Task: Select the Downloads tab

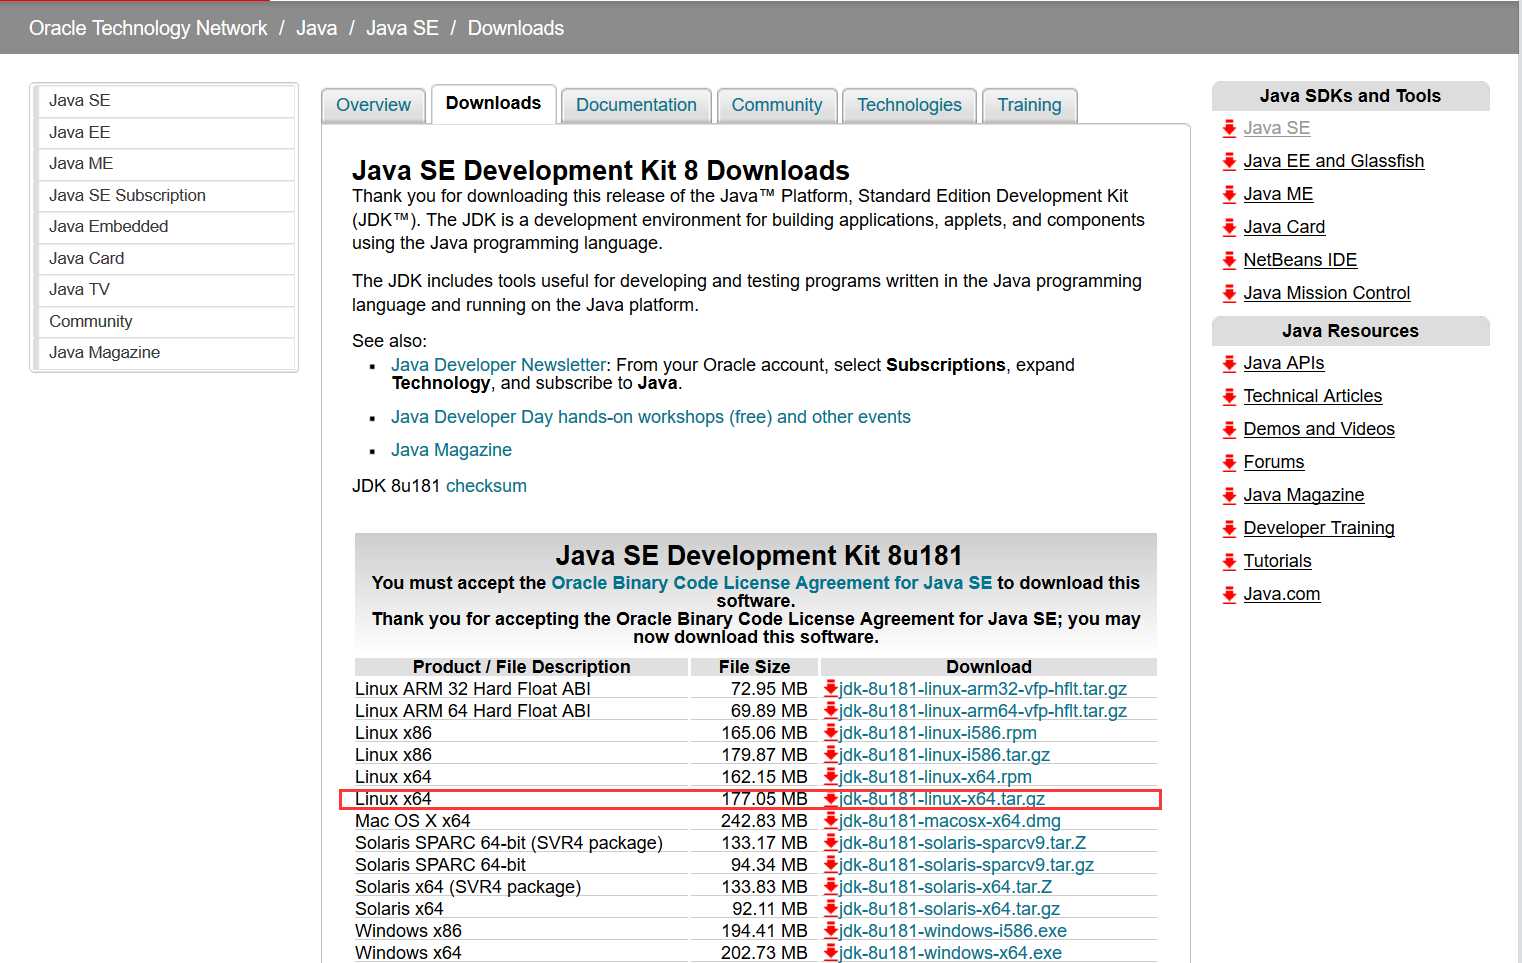Action: [493, 103]
